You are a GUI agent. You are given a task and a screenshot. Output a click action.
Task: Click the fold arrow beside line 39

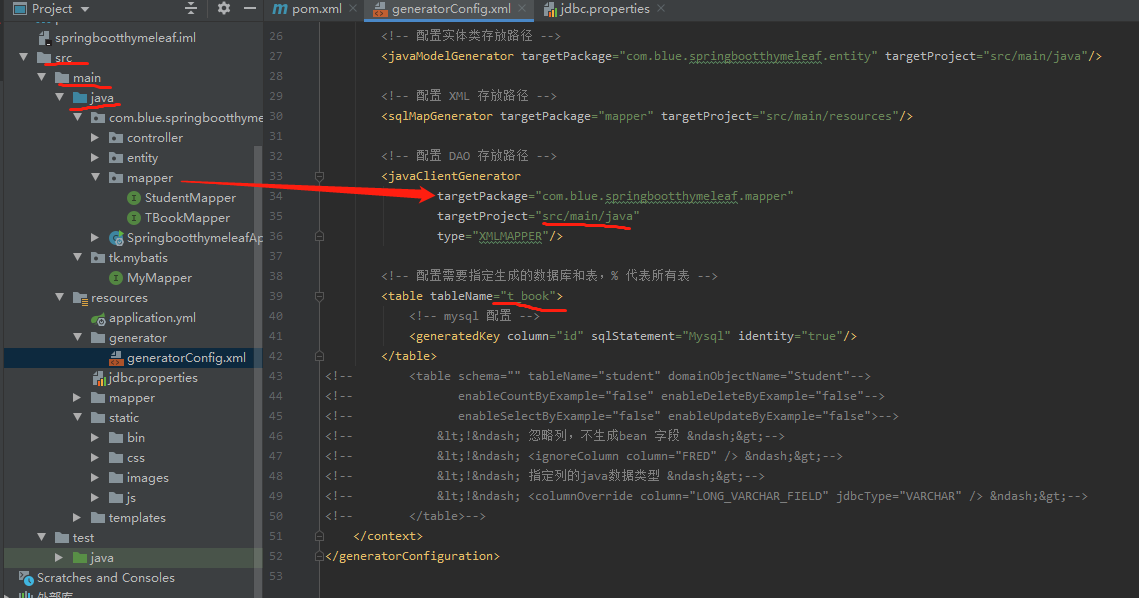tap(318, 296)
